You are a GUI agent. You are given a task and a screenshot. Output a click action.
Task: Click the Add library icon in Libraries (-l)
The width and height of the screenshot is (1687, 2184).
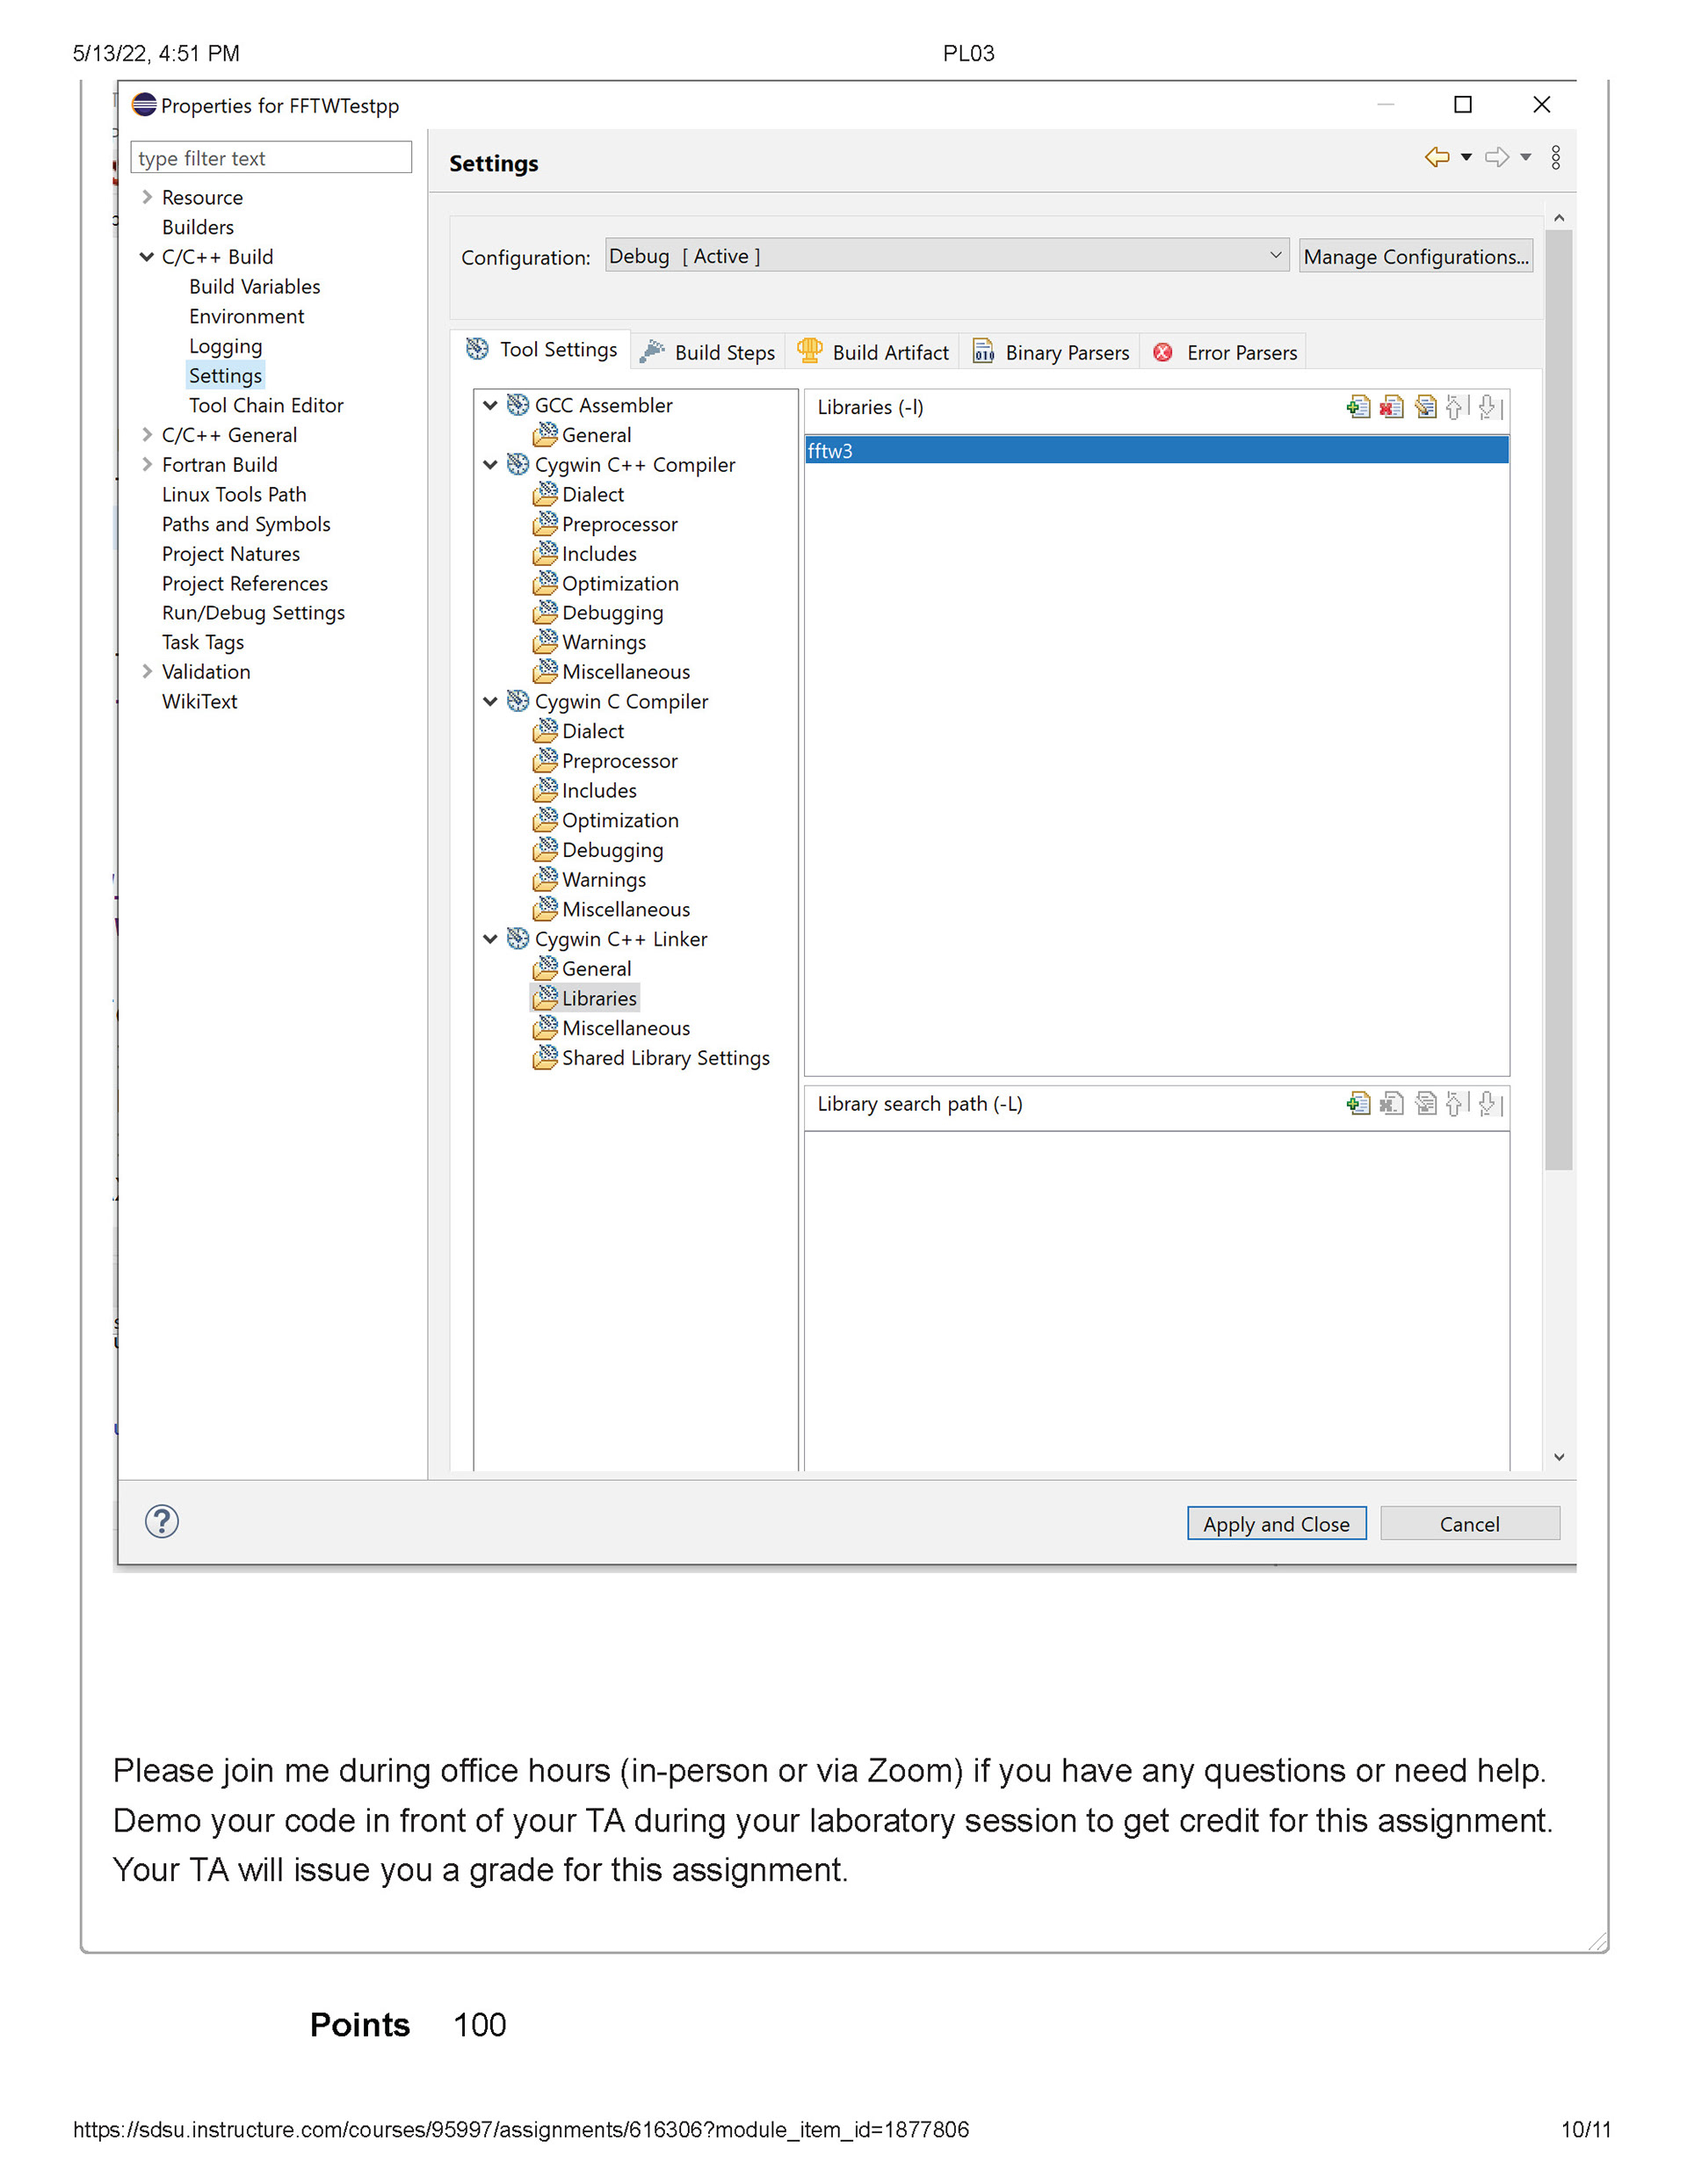click(1357, 407)
